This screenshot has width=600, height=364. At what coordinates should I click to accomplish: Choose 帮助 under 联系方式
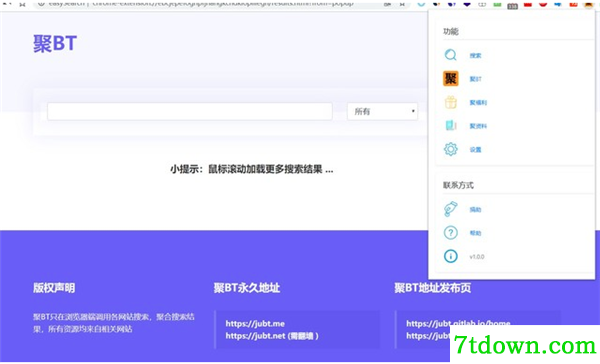(x=475, y=233)
